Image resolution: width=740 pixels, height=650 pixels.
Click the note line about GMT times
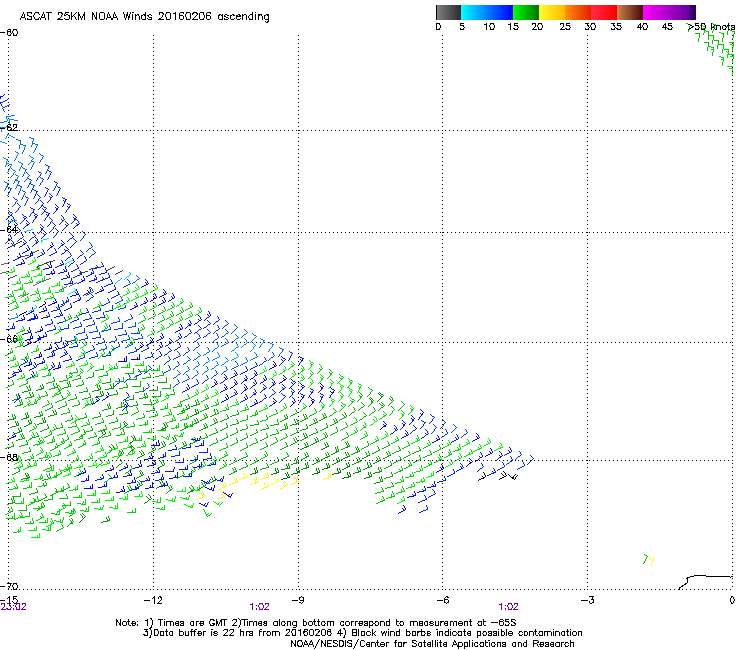coord(316,623)
